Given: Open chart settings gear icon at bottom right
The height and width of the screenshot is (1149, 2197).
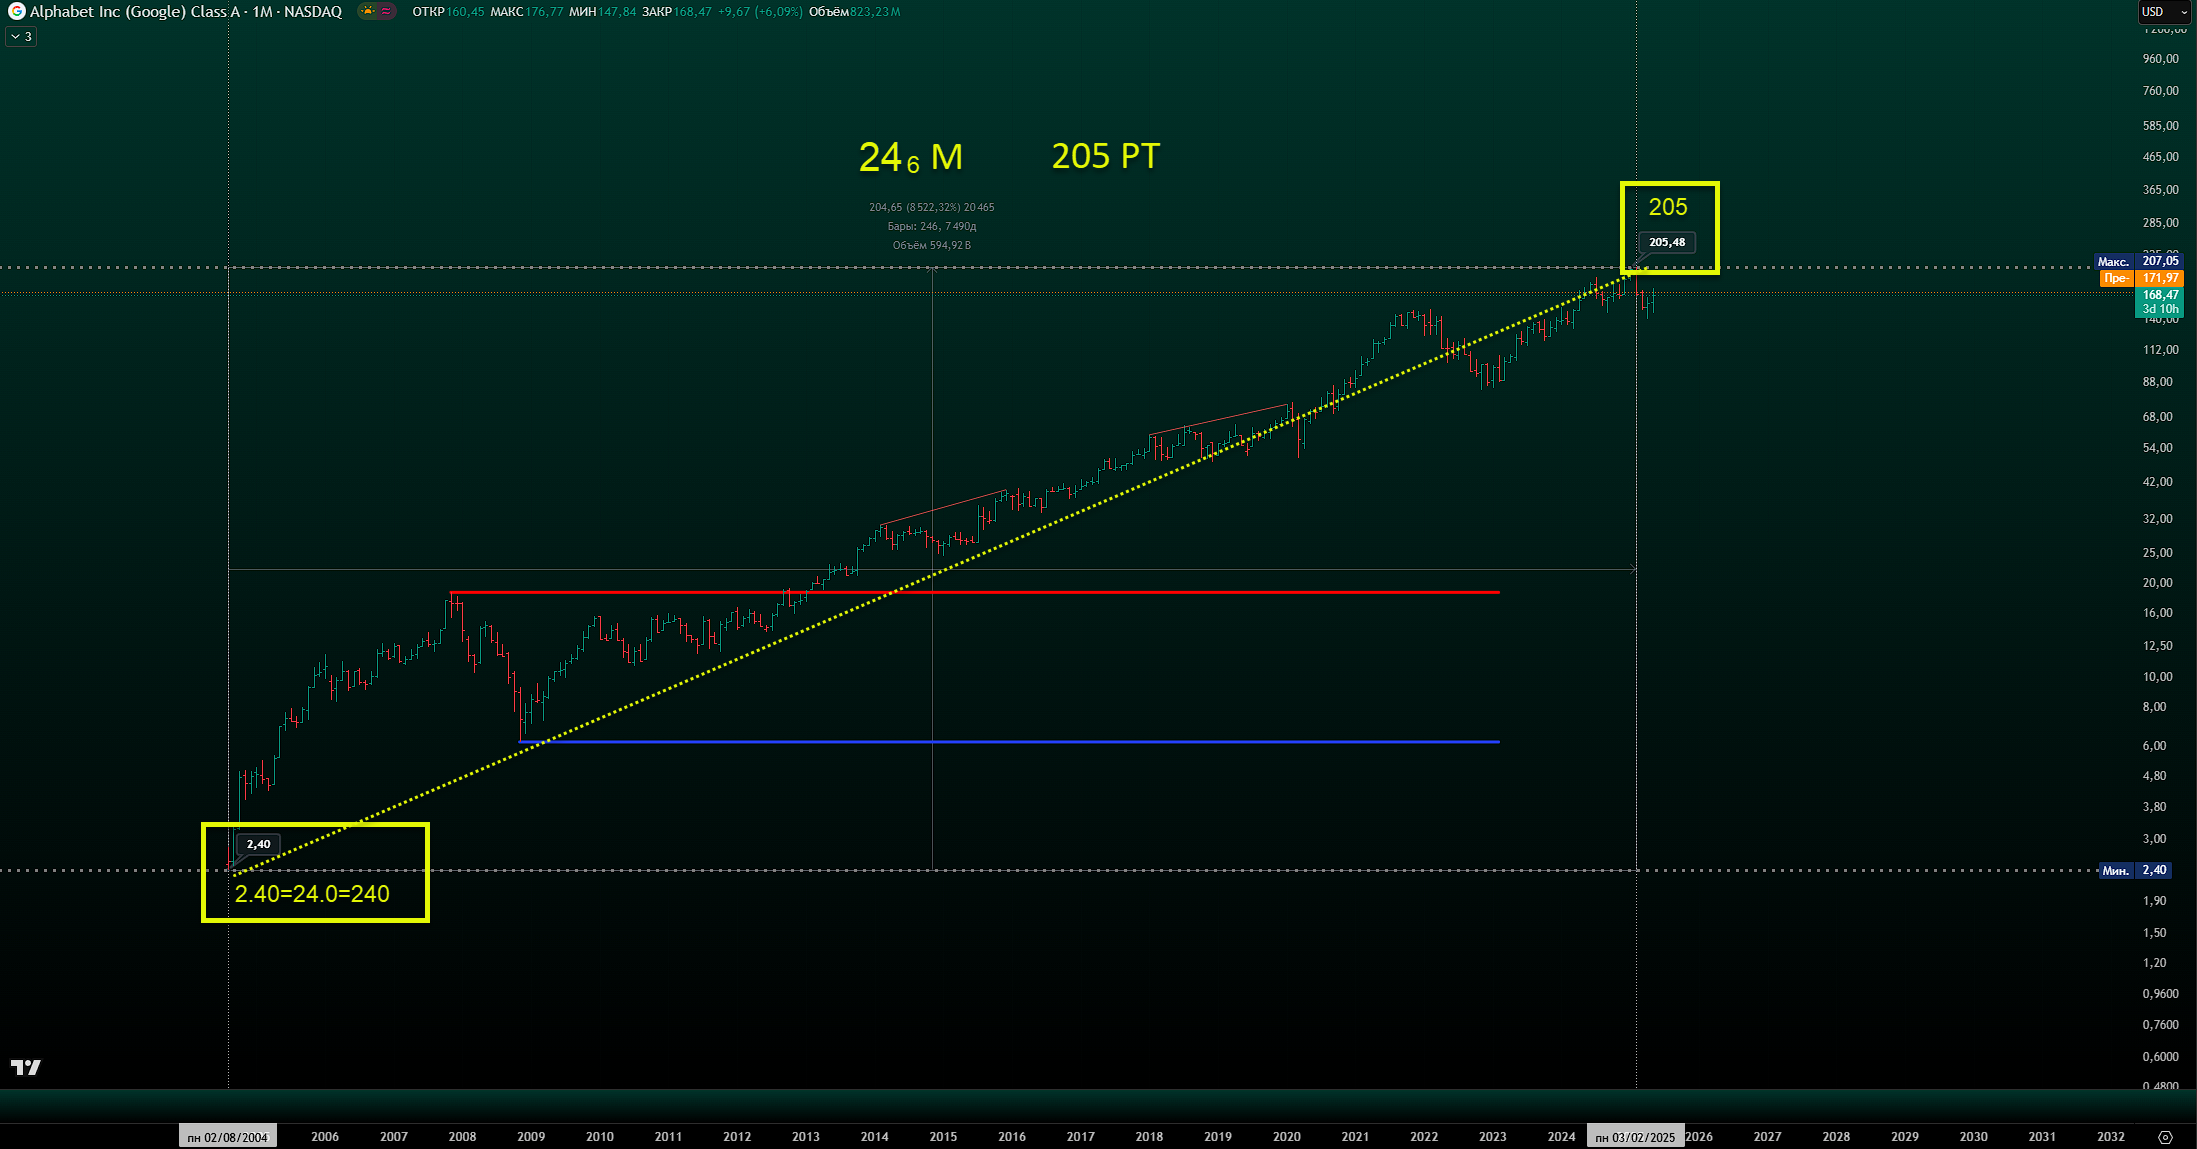Looking at the screenshot, I should pyautogui.click(x=2165, y=1137).
